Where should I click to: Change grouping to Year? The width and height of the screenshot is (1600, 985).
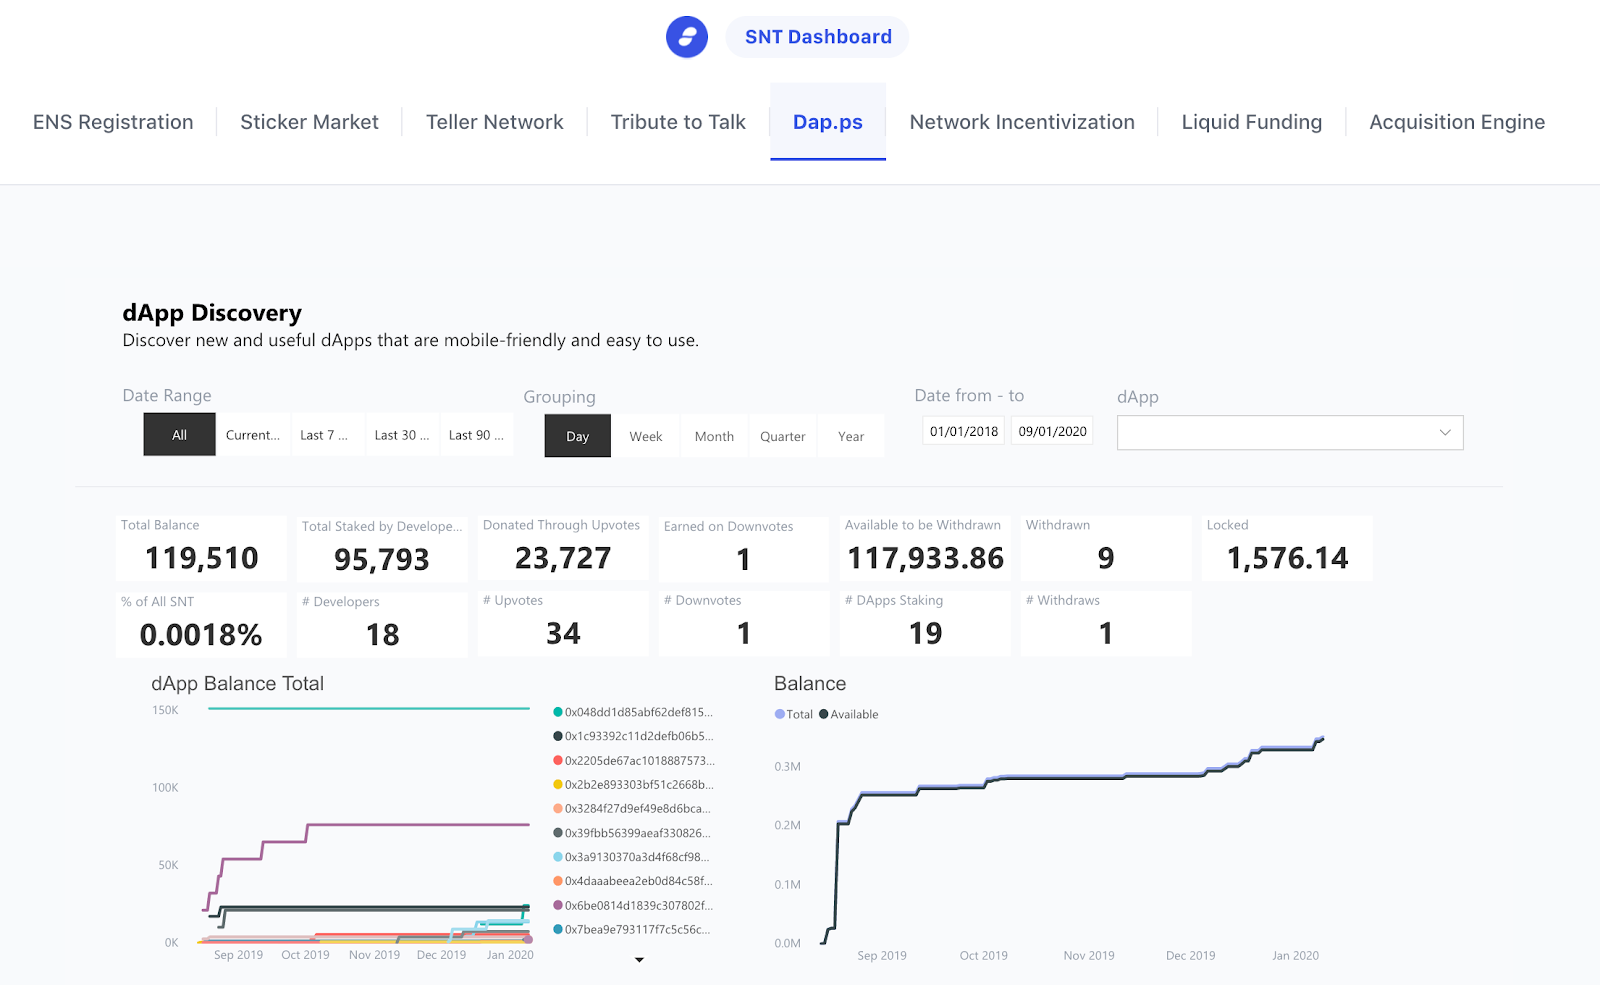(x=850, y=435)
